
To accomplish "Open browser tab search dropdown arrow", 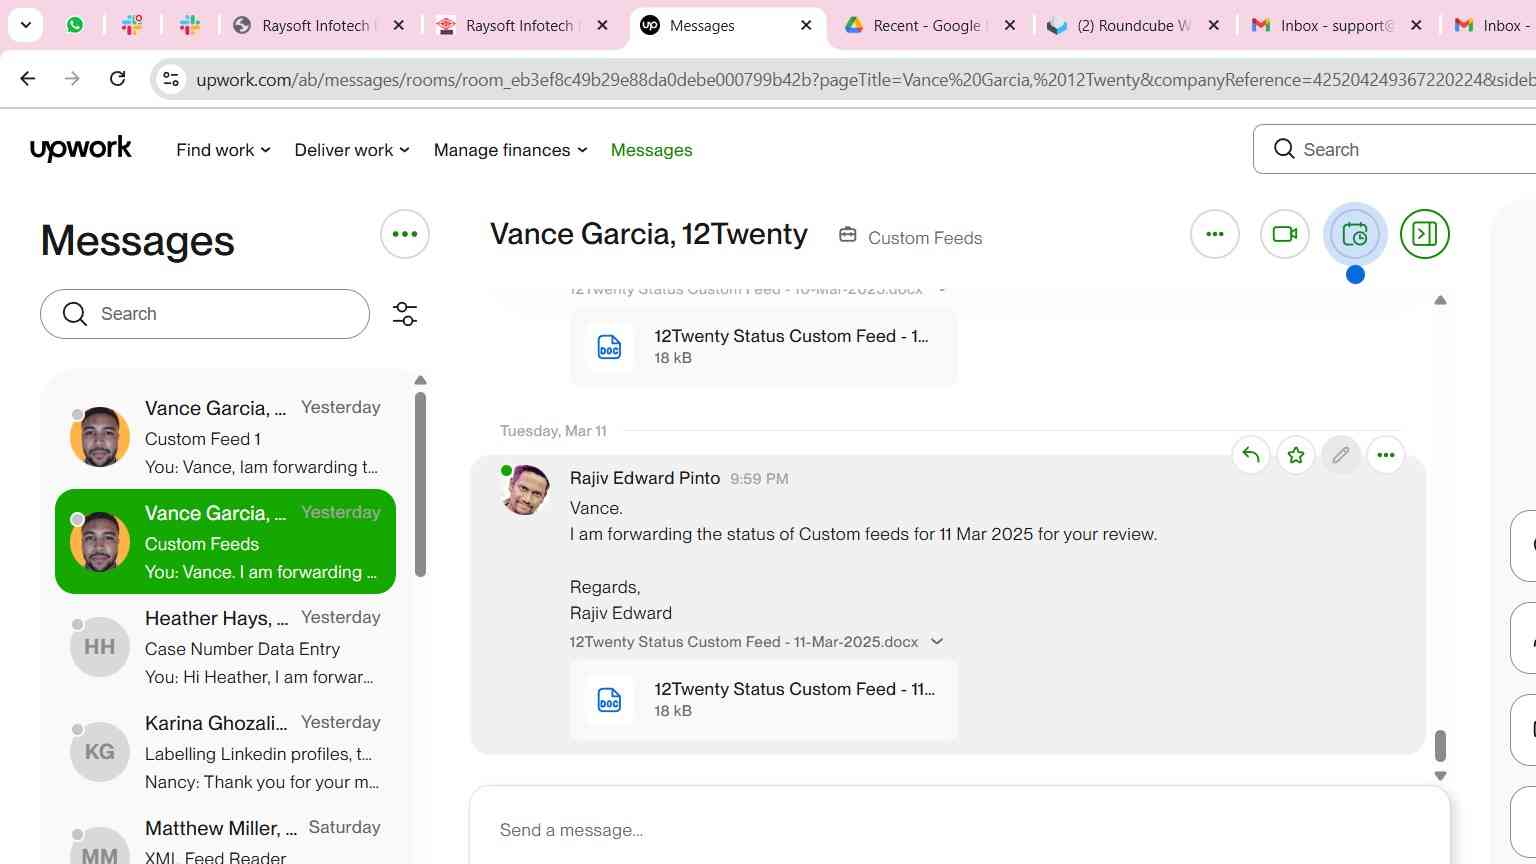I will click(x=25, y=25).
